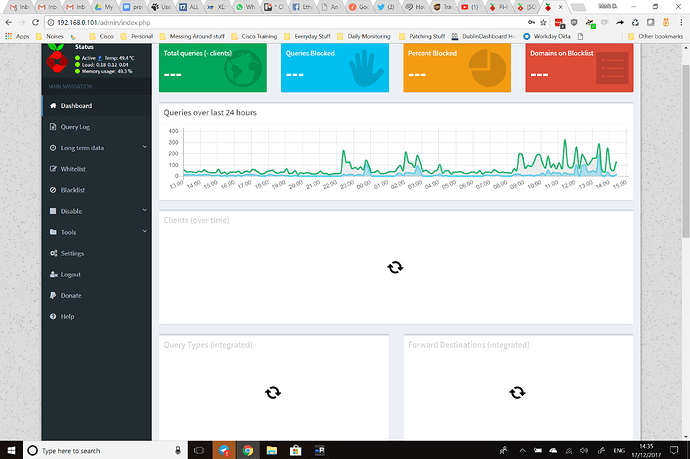The image size is (690, 459).
Task: Open the Personal bookmarks folder
Action: (x=137, y=37)
